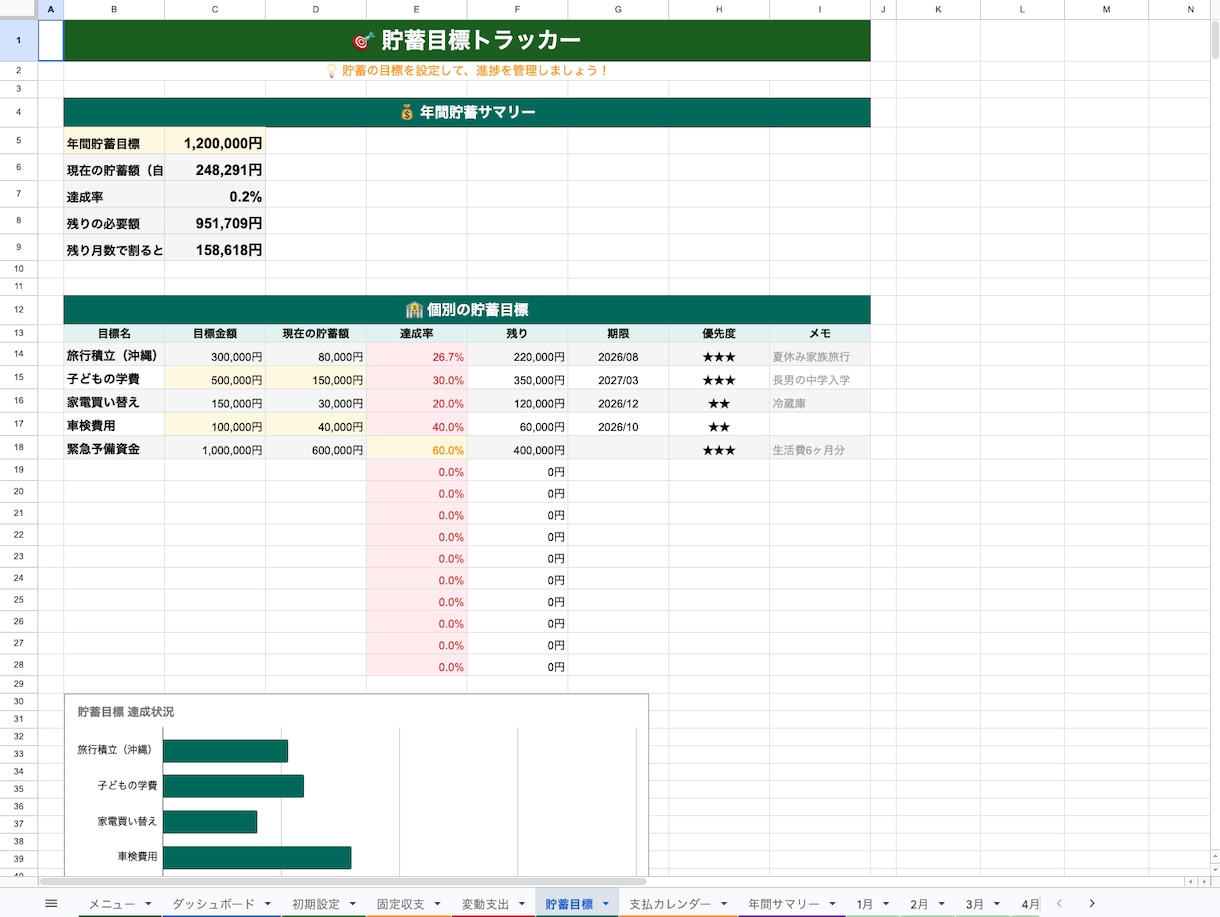This screenshot has height=917, width=1220.
Task: Select the 年間貯蓄サマリー header cell
Action: click(x=467, y=112)
